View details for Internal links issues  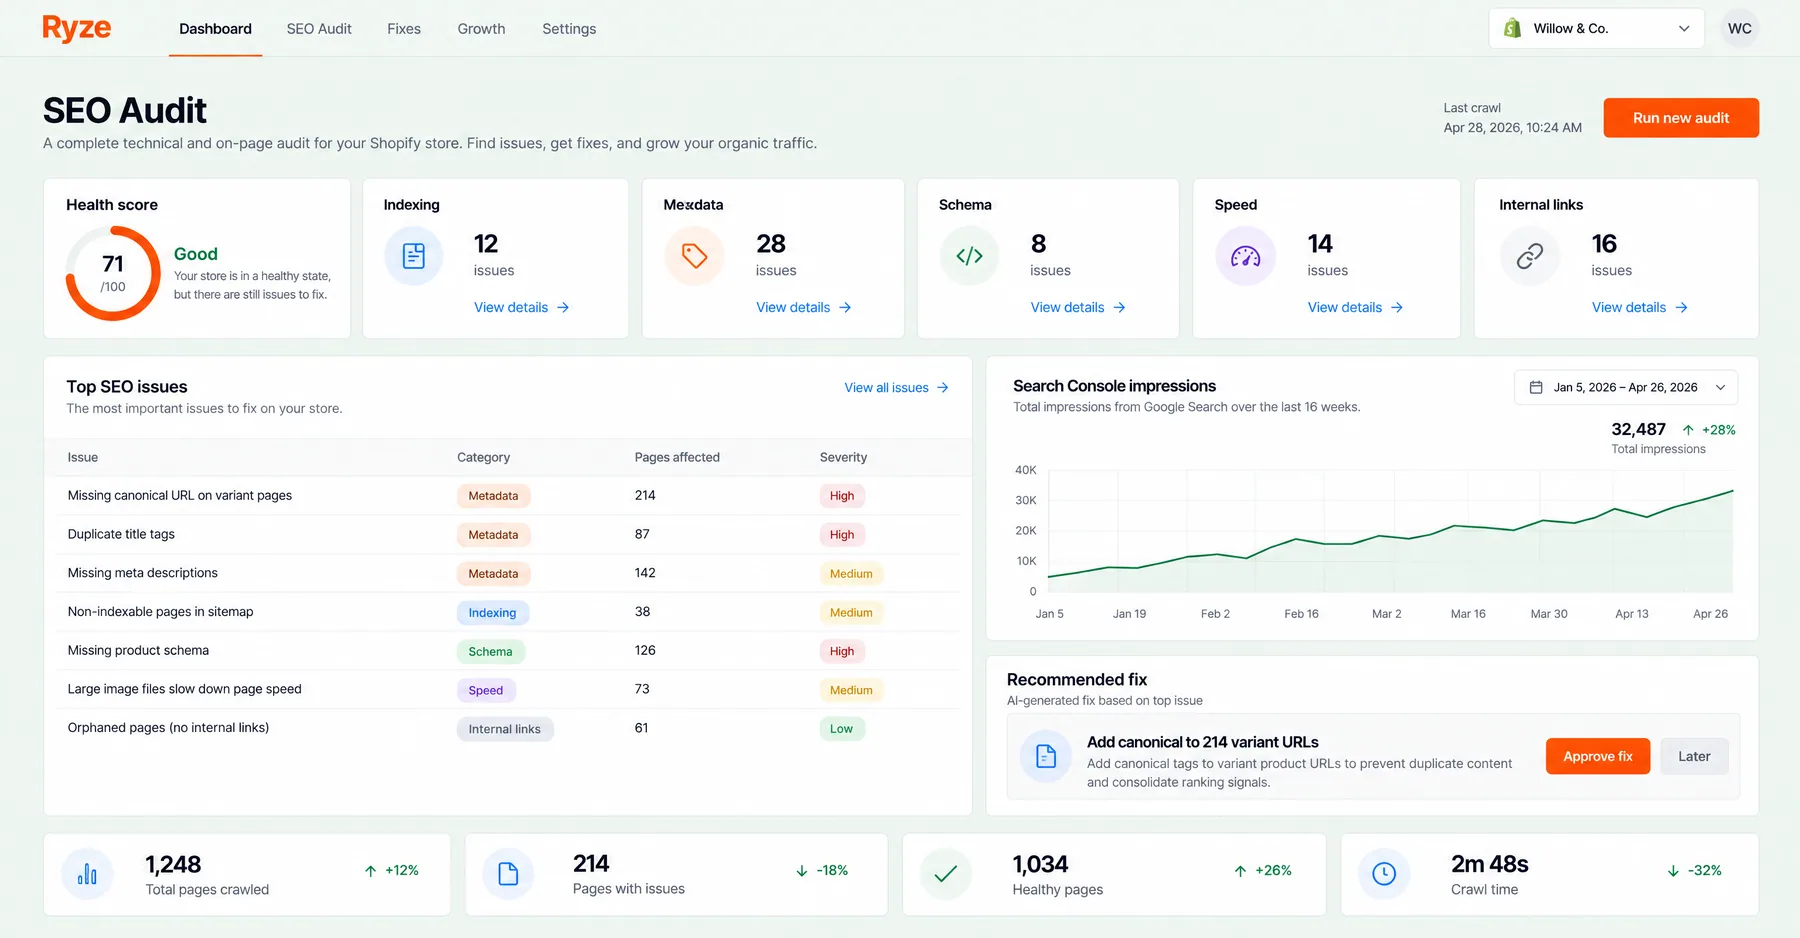(1639, 307)
